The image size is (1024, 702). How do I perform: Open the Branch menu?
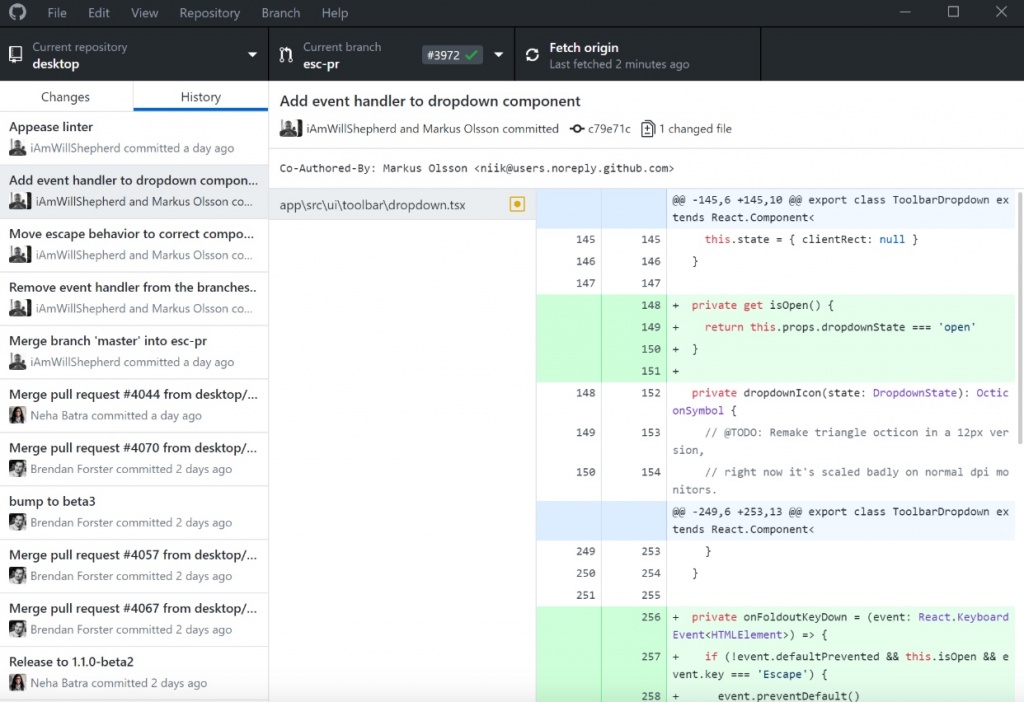tap(280, 13)
